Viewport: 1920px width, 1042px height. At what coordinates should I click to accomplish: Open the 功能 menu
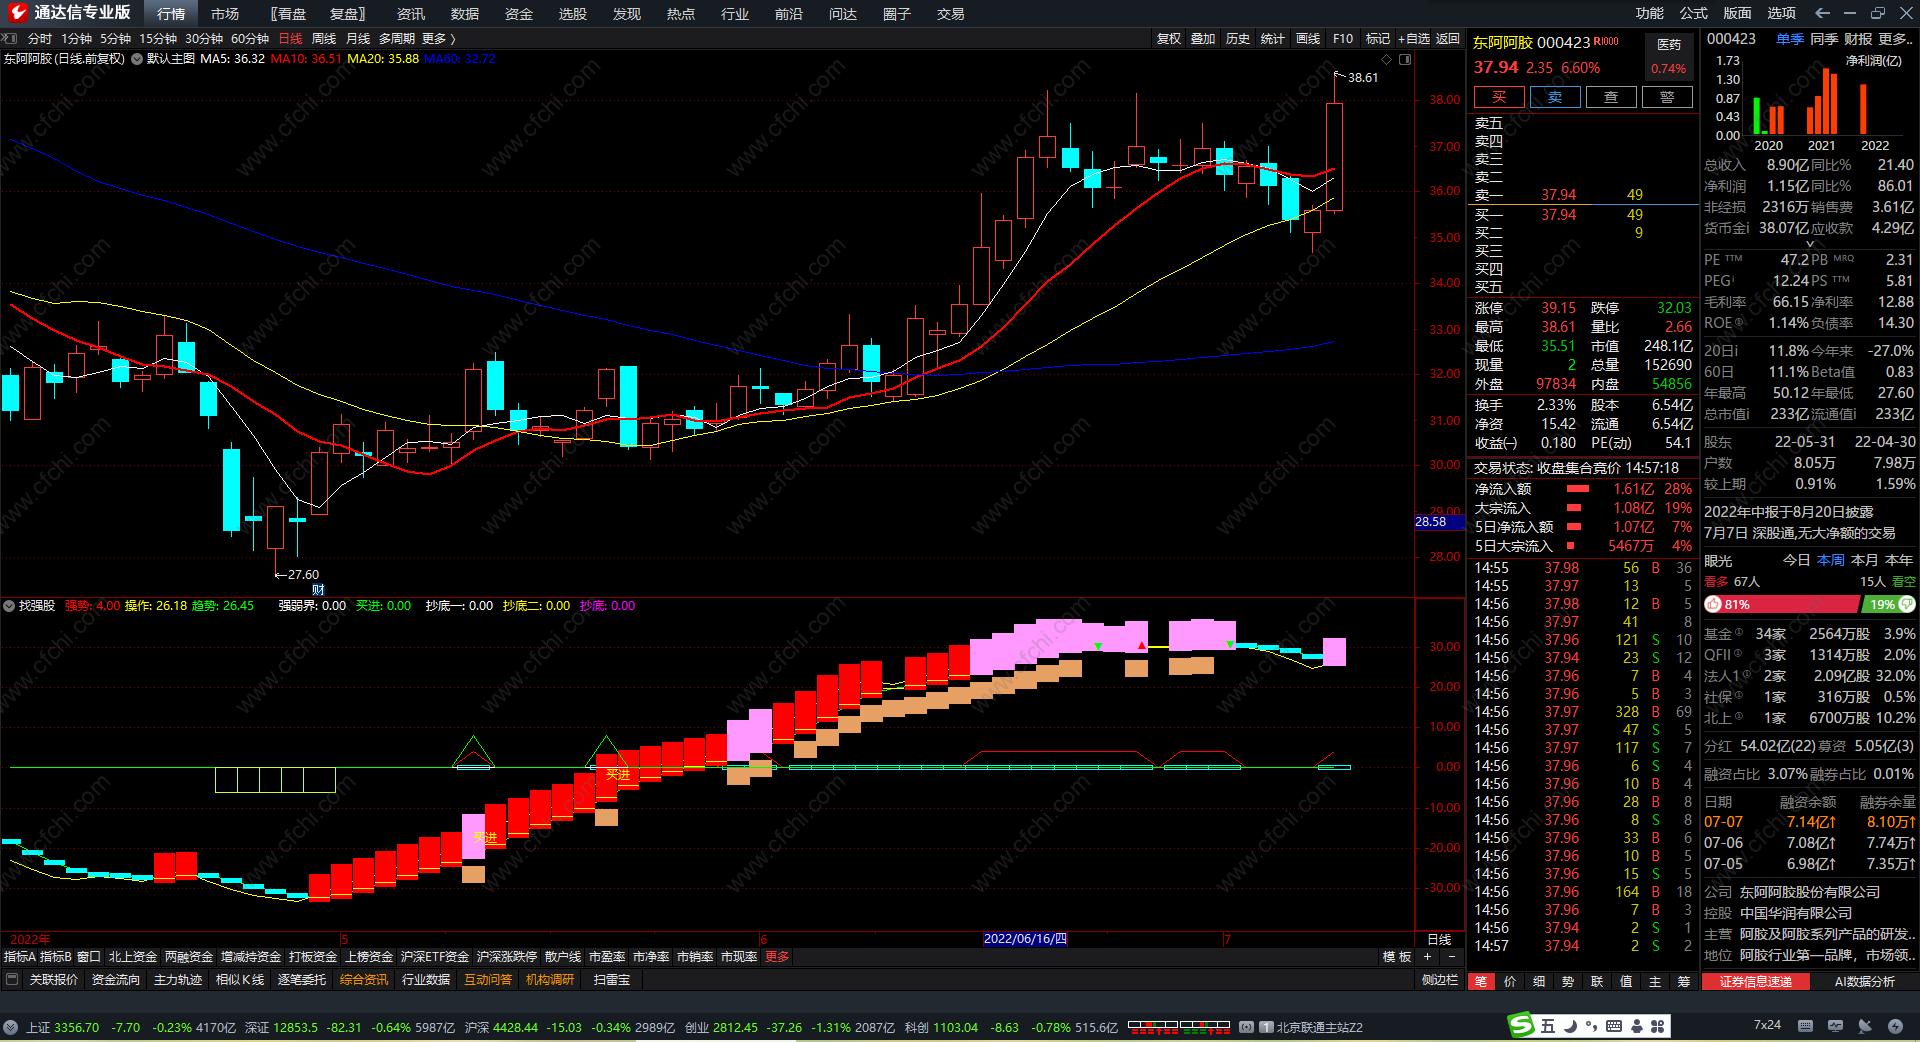1649,13
